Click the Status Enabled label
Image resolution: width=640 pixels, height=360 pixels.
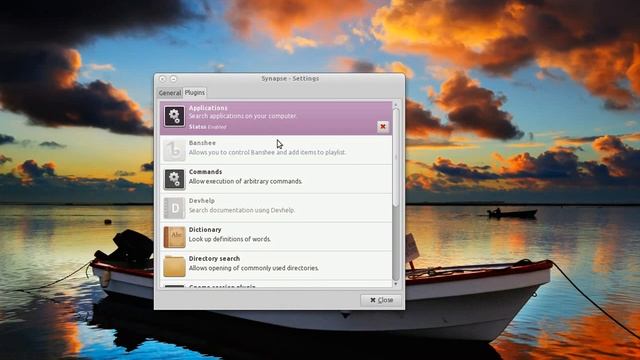pyautogui.click(x=207, y=127)
